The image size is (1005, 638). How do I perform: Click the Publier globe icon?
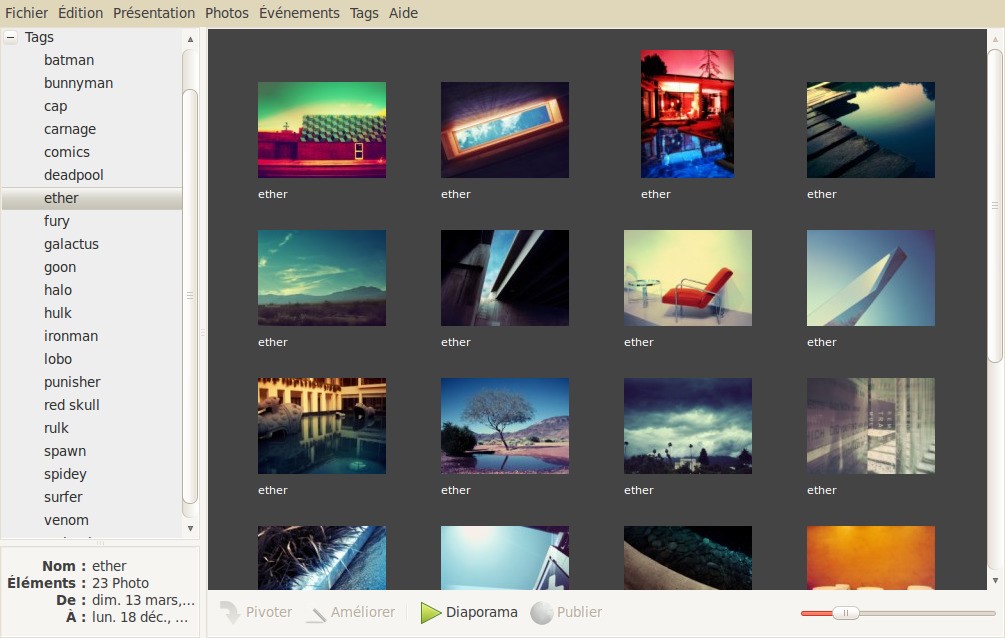(x=542, y=612)
